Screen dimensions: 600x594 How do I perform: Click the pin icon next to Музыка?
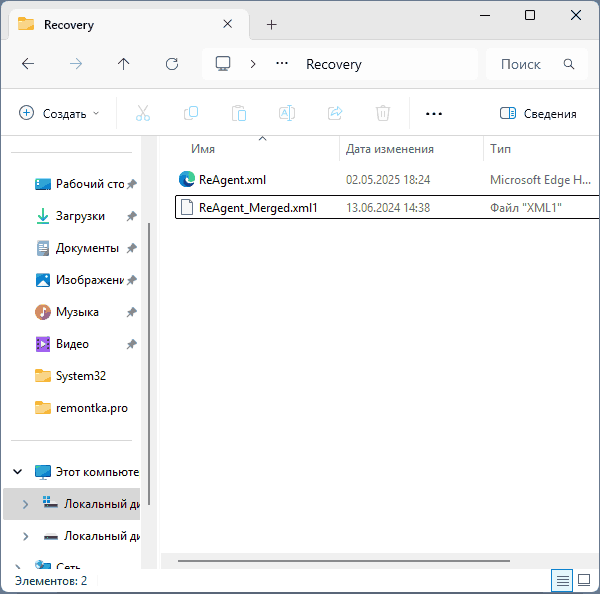[x=132, y=312]
